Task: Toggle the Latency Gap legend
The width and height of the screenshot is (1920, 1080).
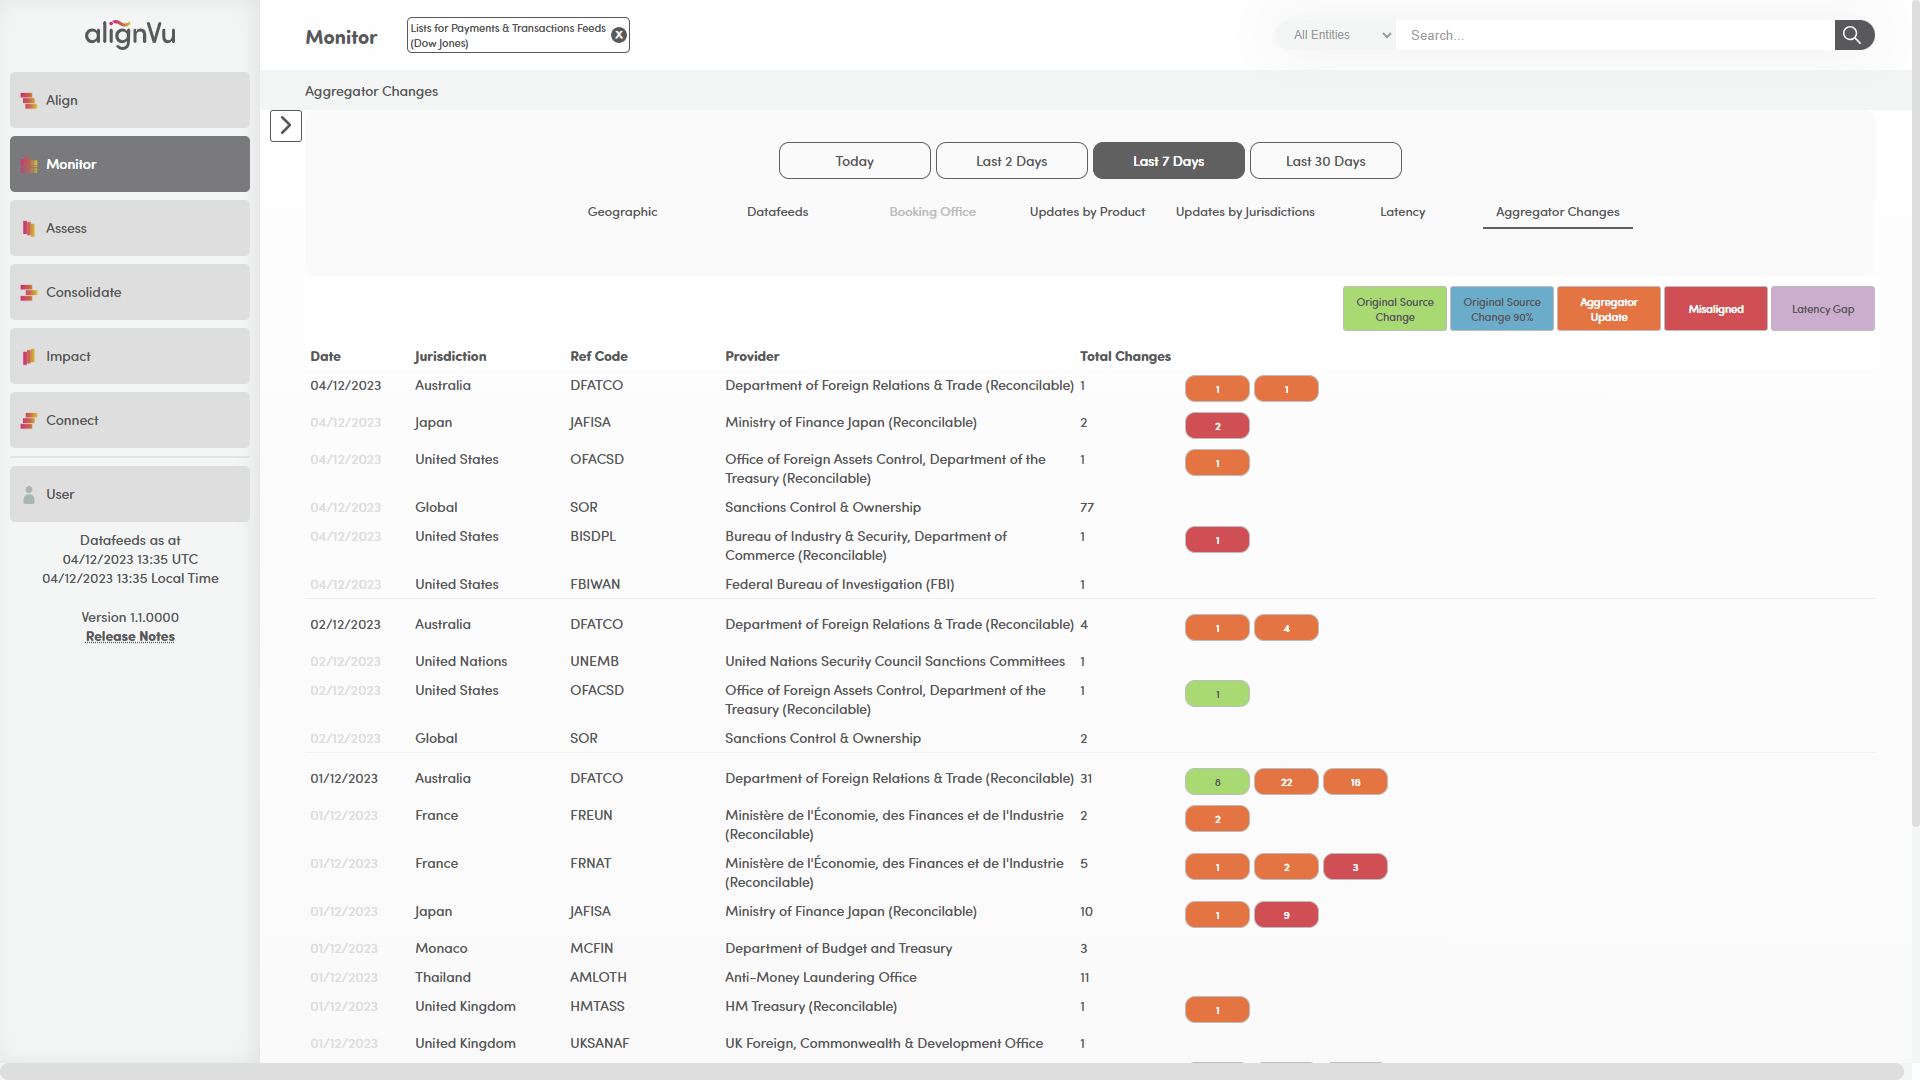Action: (1823, 309)
